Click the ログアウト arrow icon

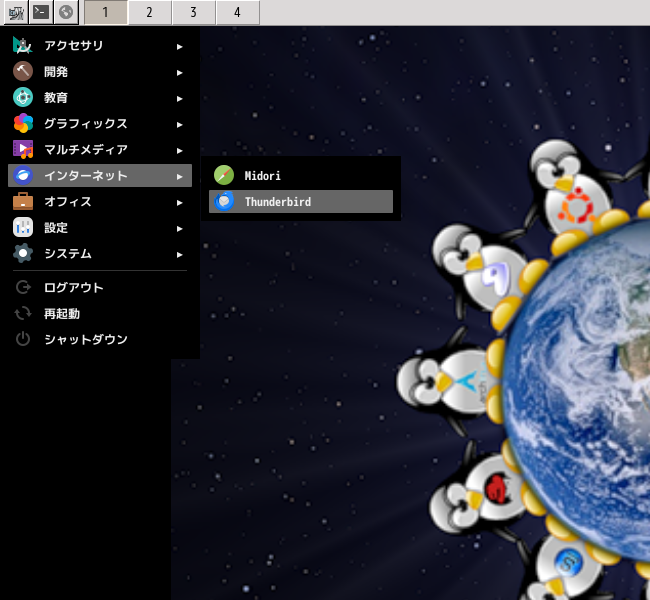click(x=23, y=287)
